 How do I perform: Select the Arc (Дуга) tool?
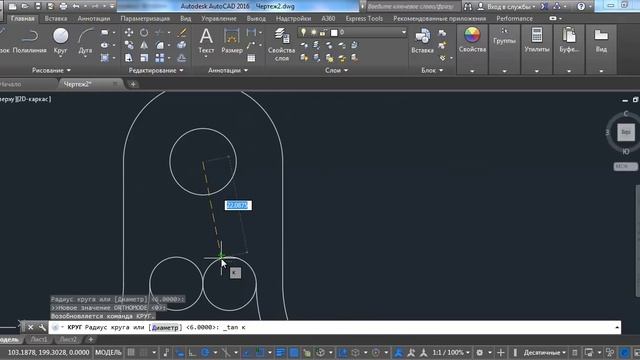85,41
